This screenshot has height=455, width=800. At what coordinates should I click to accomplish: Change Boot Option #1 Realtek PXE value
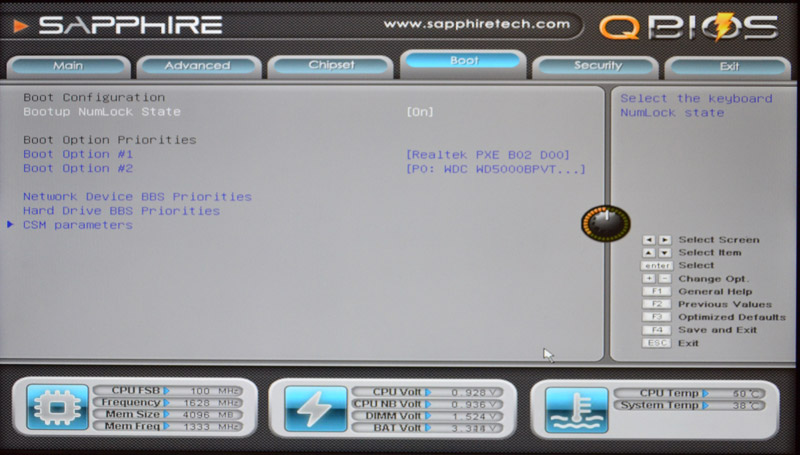click(488, 155)
